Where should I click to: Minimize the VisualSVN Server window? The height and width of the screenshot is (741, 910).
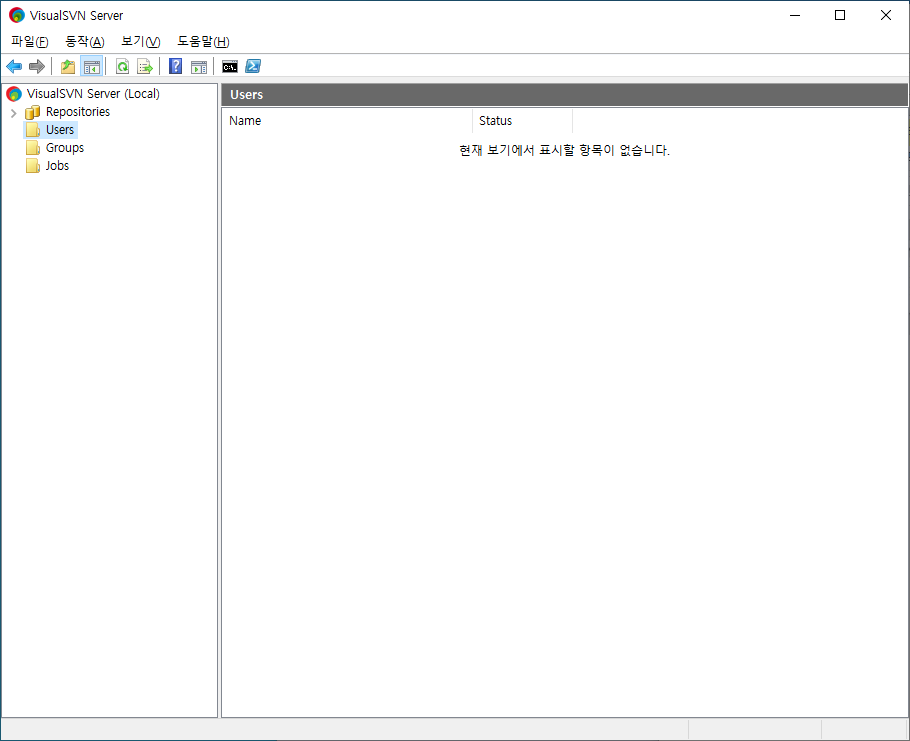pyautogui.click(x=795, y=15)
